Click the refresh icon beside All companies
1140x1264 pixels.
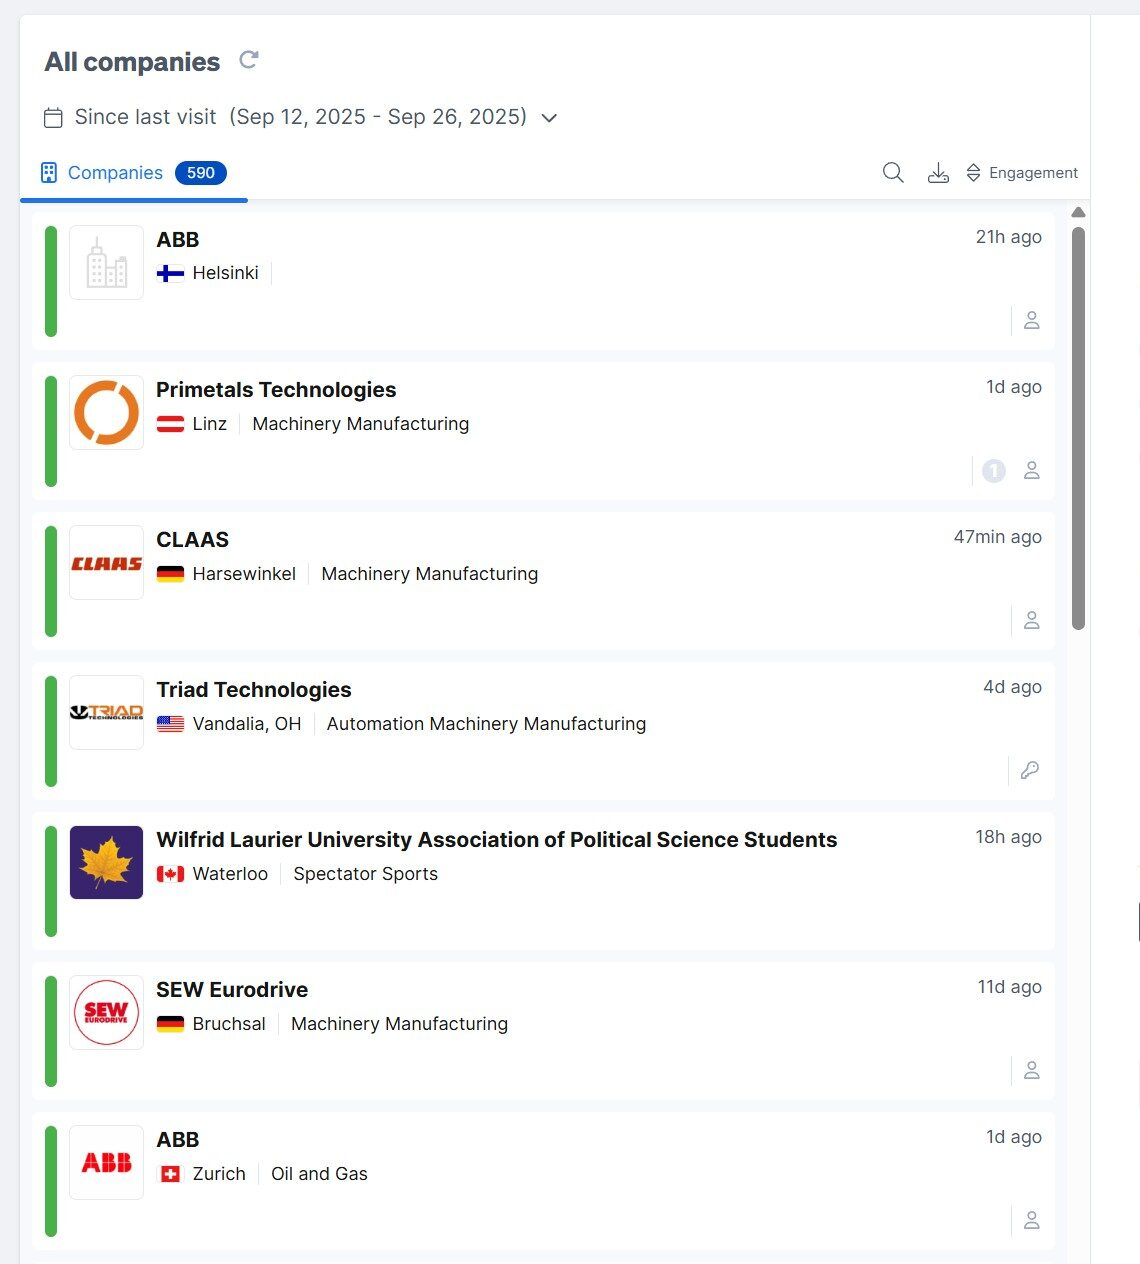point(249,60)
